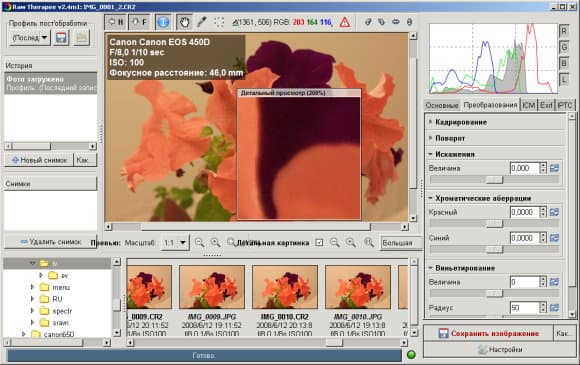Reset the Красный aberration value

(x=554, y=212)
